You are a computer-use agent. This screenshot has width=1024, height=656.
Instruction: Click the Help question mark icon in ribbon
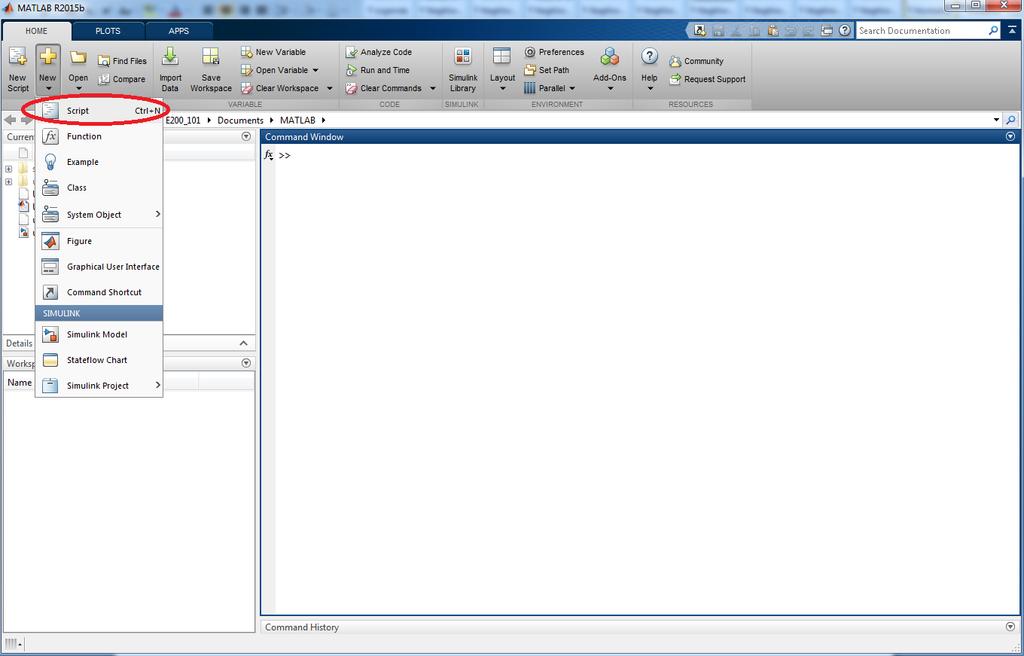click(649, 56)
